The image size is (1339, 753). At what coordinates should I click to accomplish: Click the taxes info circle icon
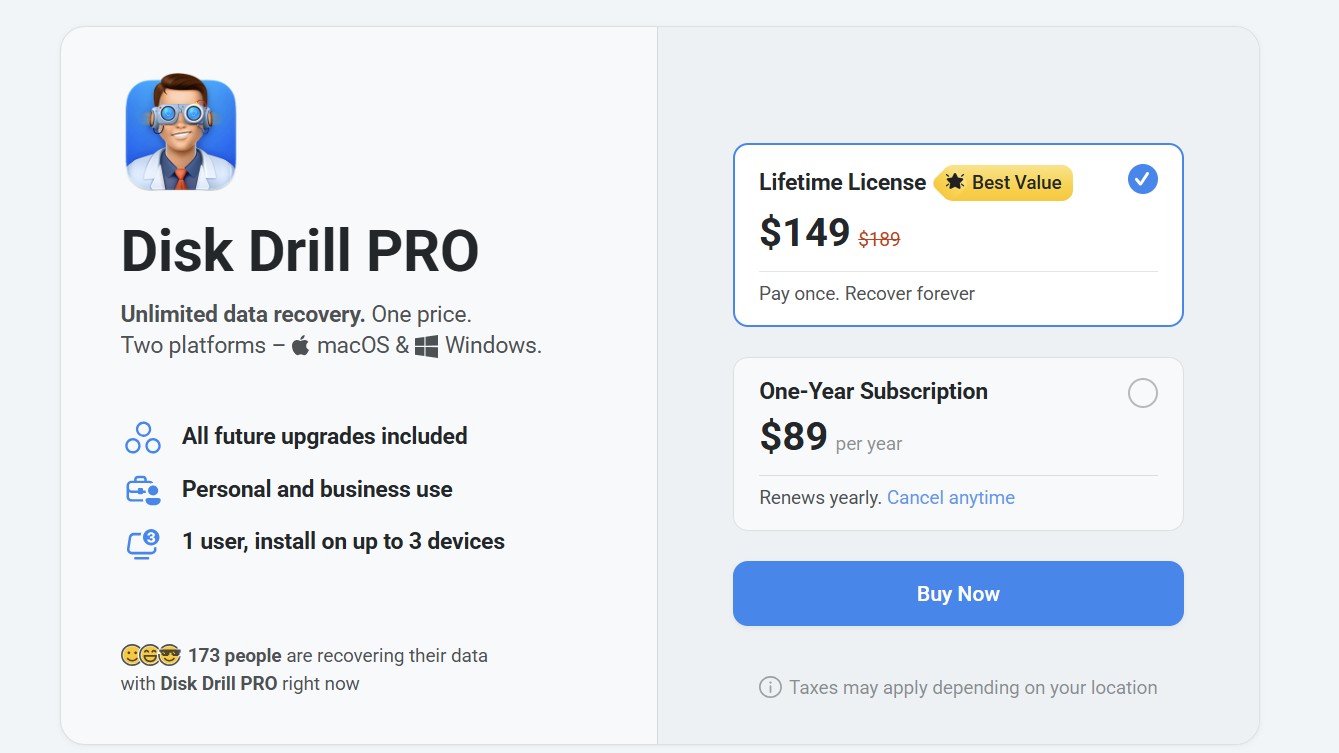tap(770, 688)
